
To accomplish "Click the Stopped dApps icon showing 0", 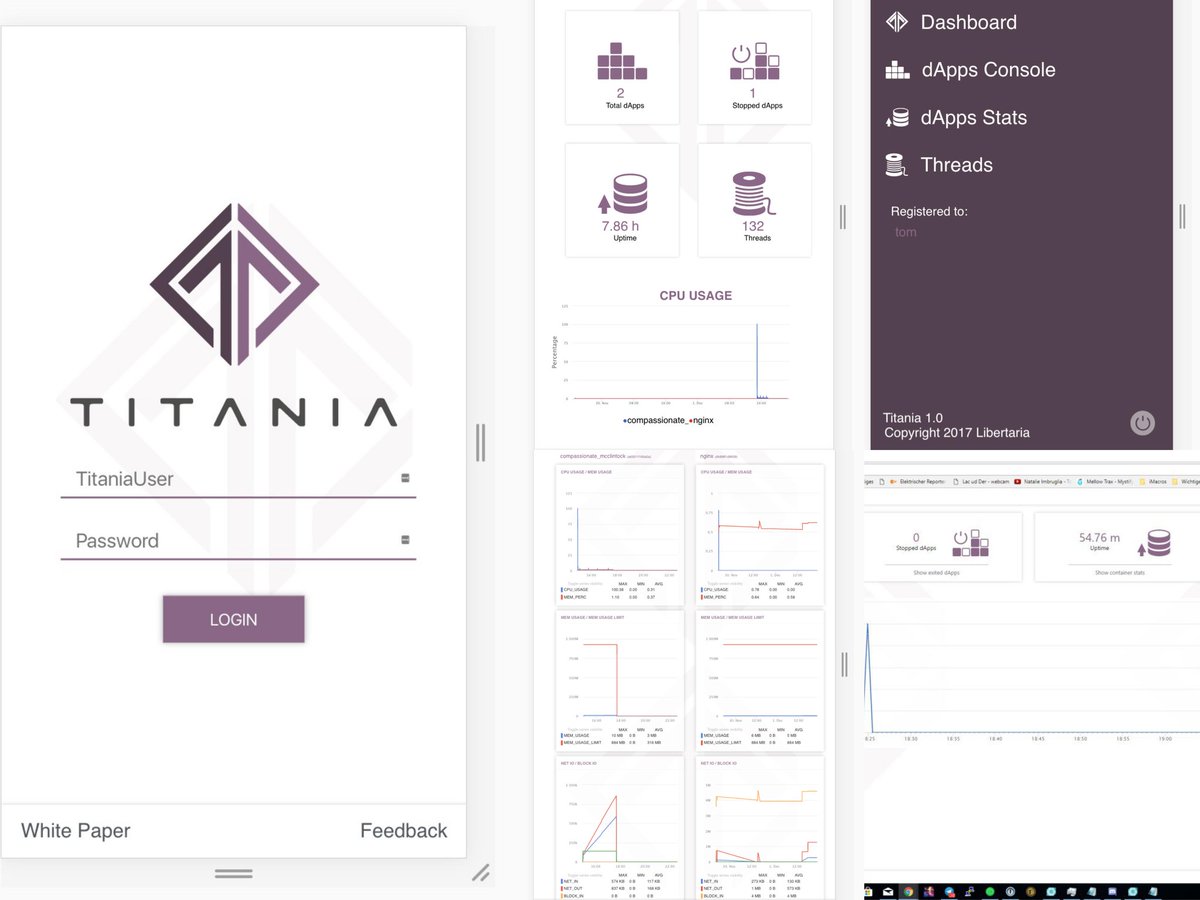I will tap(970, 543).
